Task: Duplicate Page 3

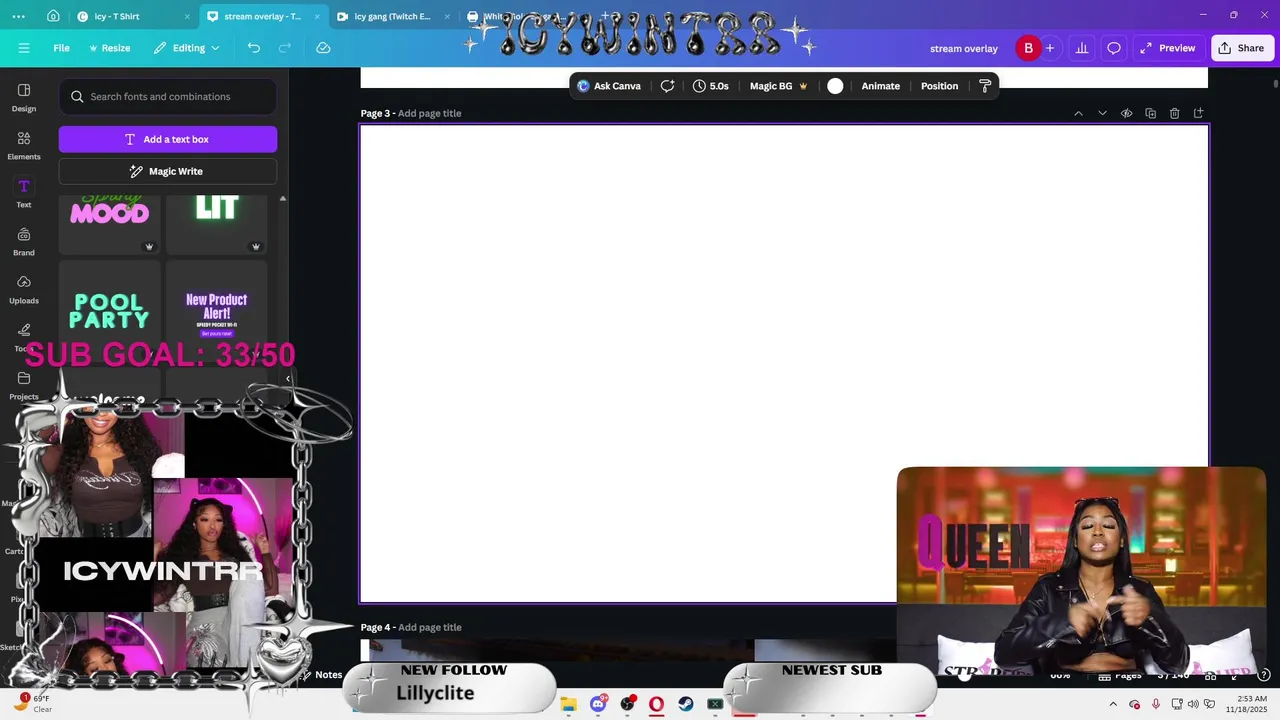Action: click(x=1150, y=113)
